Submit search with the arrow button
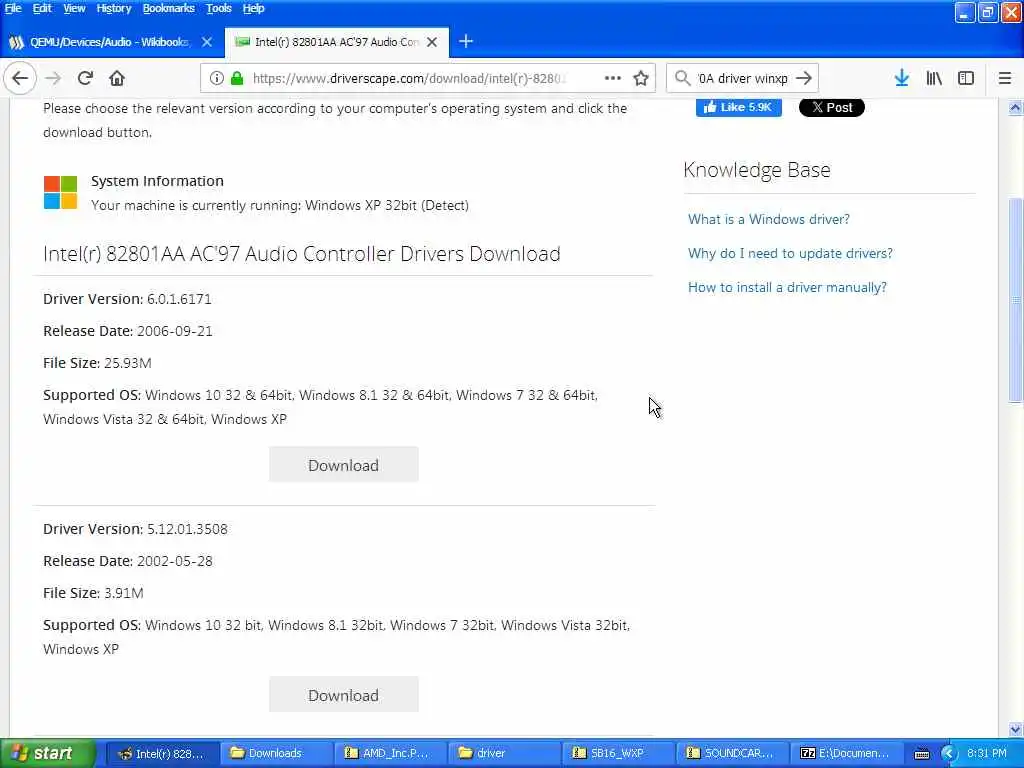 [x=804, y=78]
